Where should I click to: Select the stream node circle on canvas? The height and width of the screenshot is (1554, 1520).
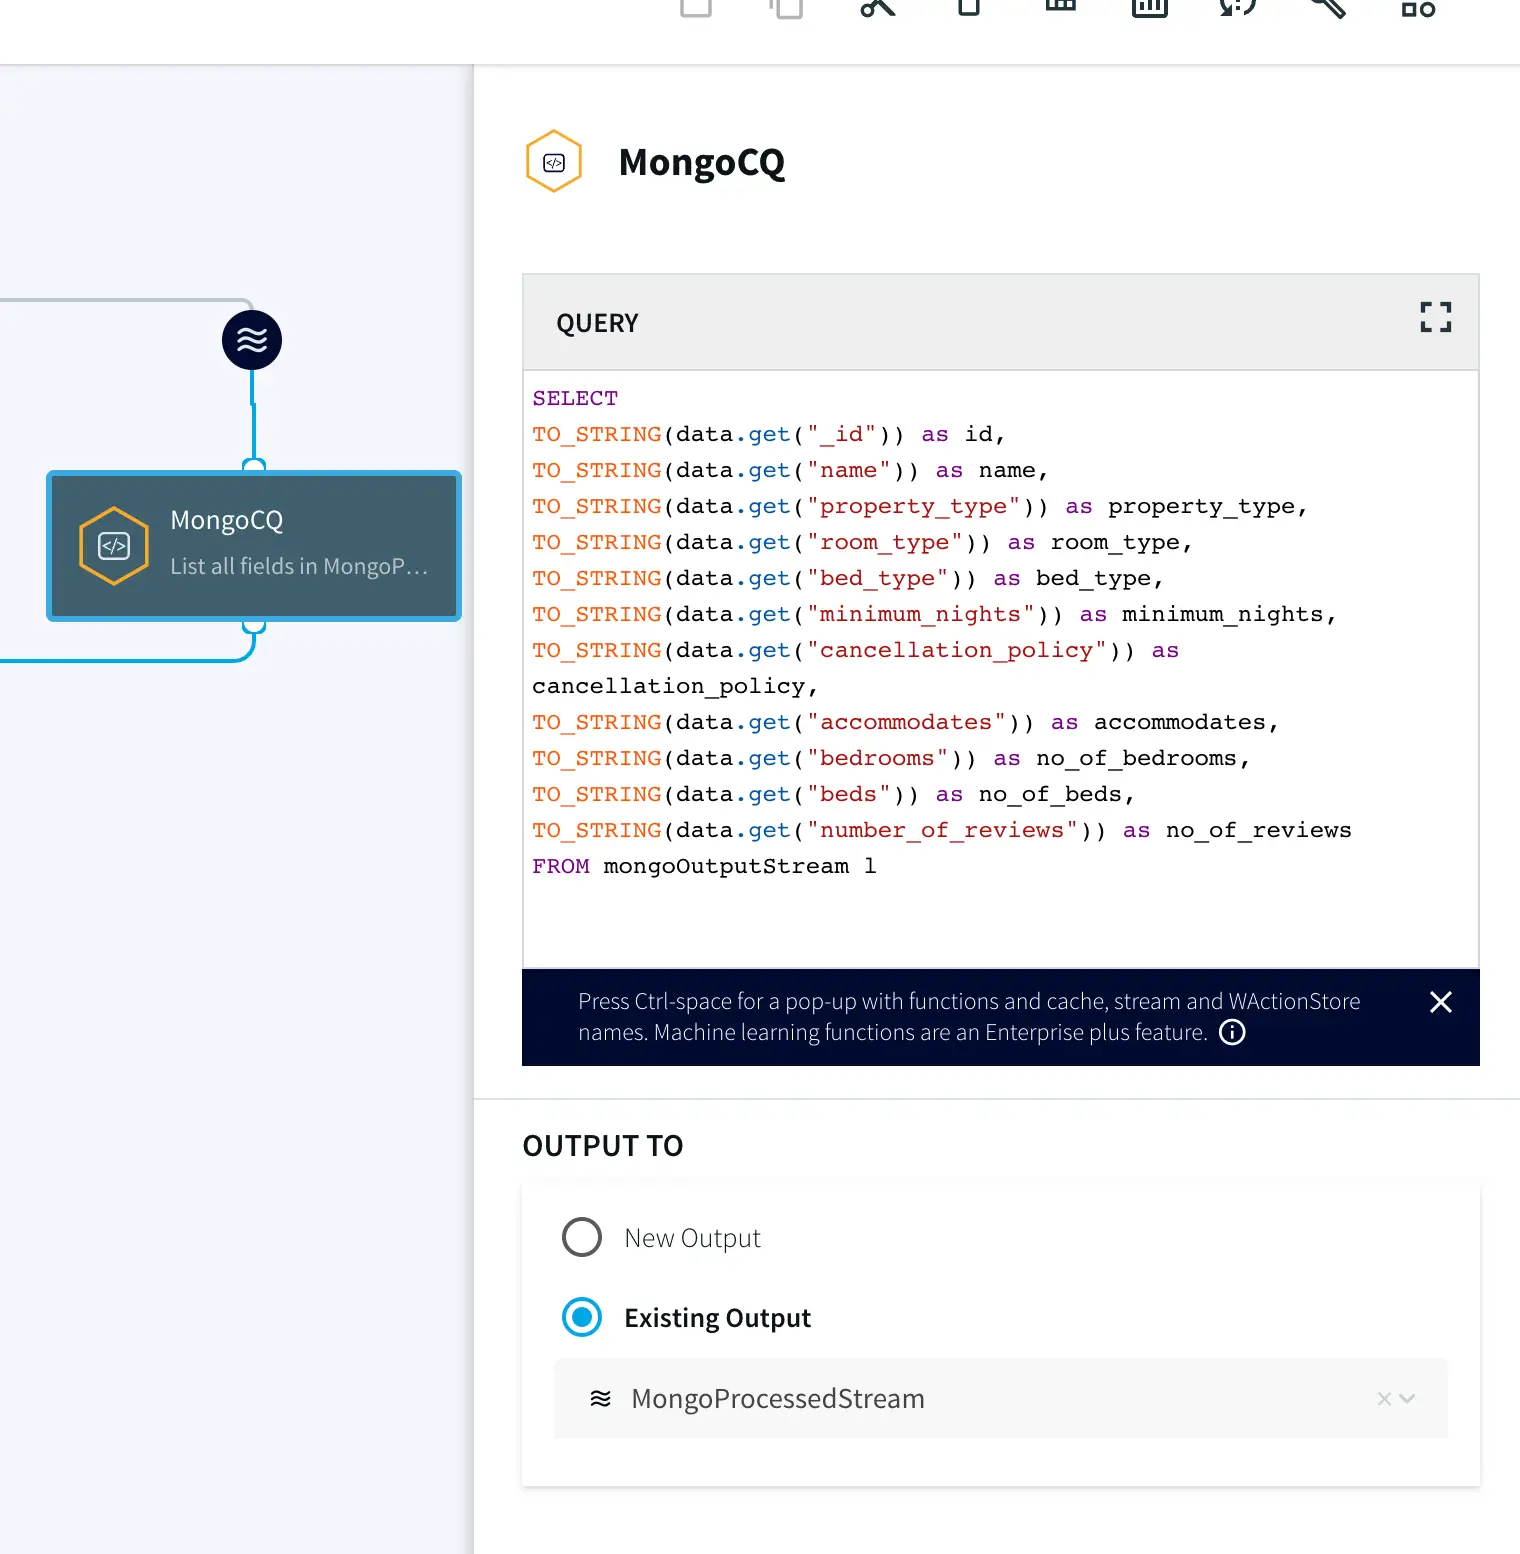click(252, 340)
